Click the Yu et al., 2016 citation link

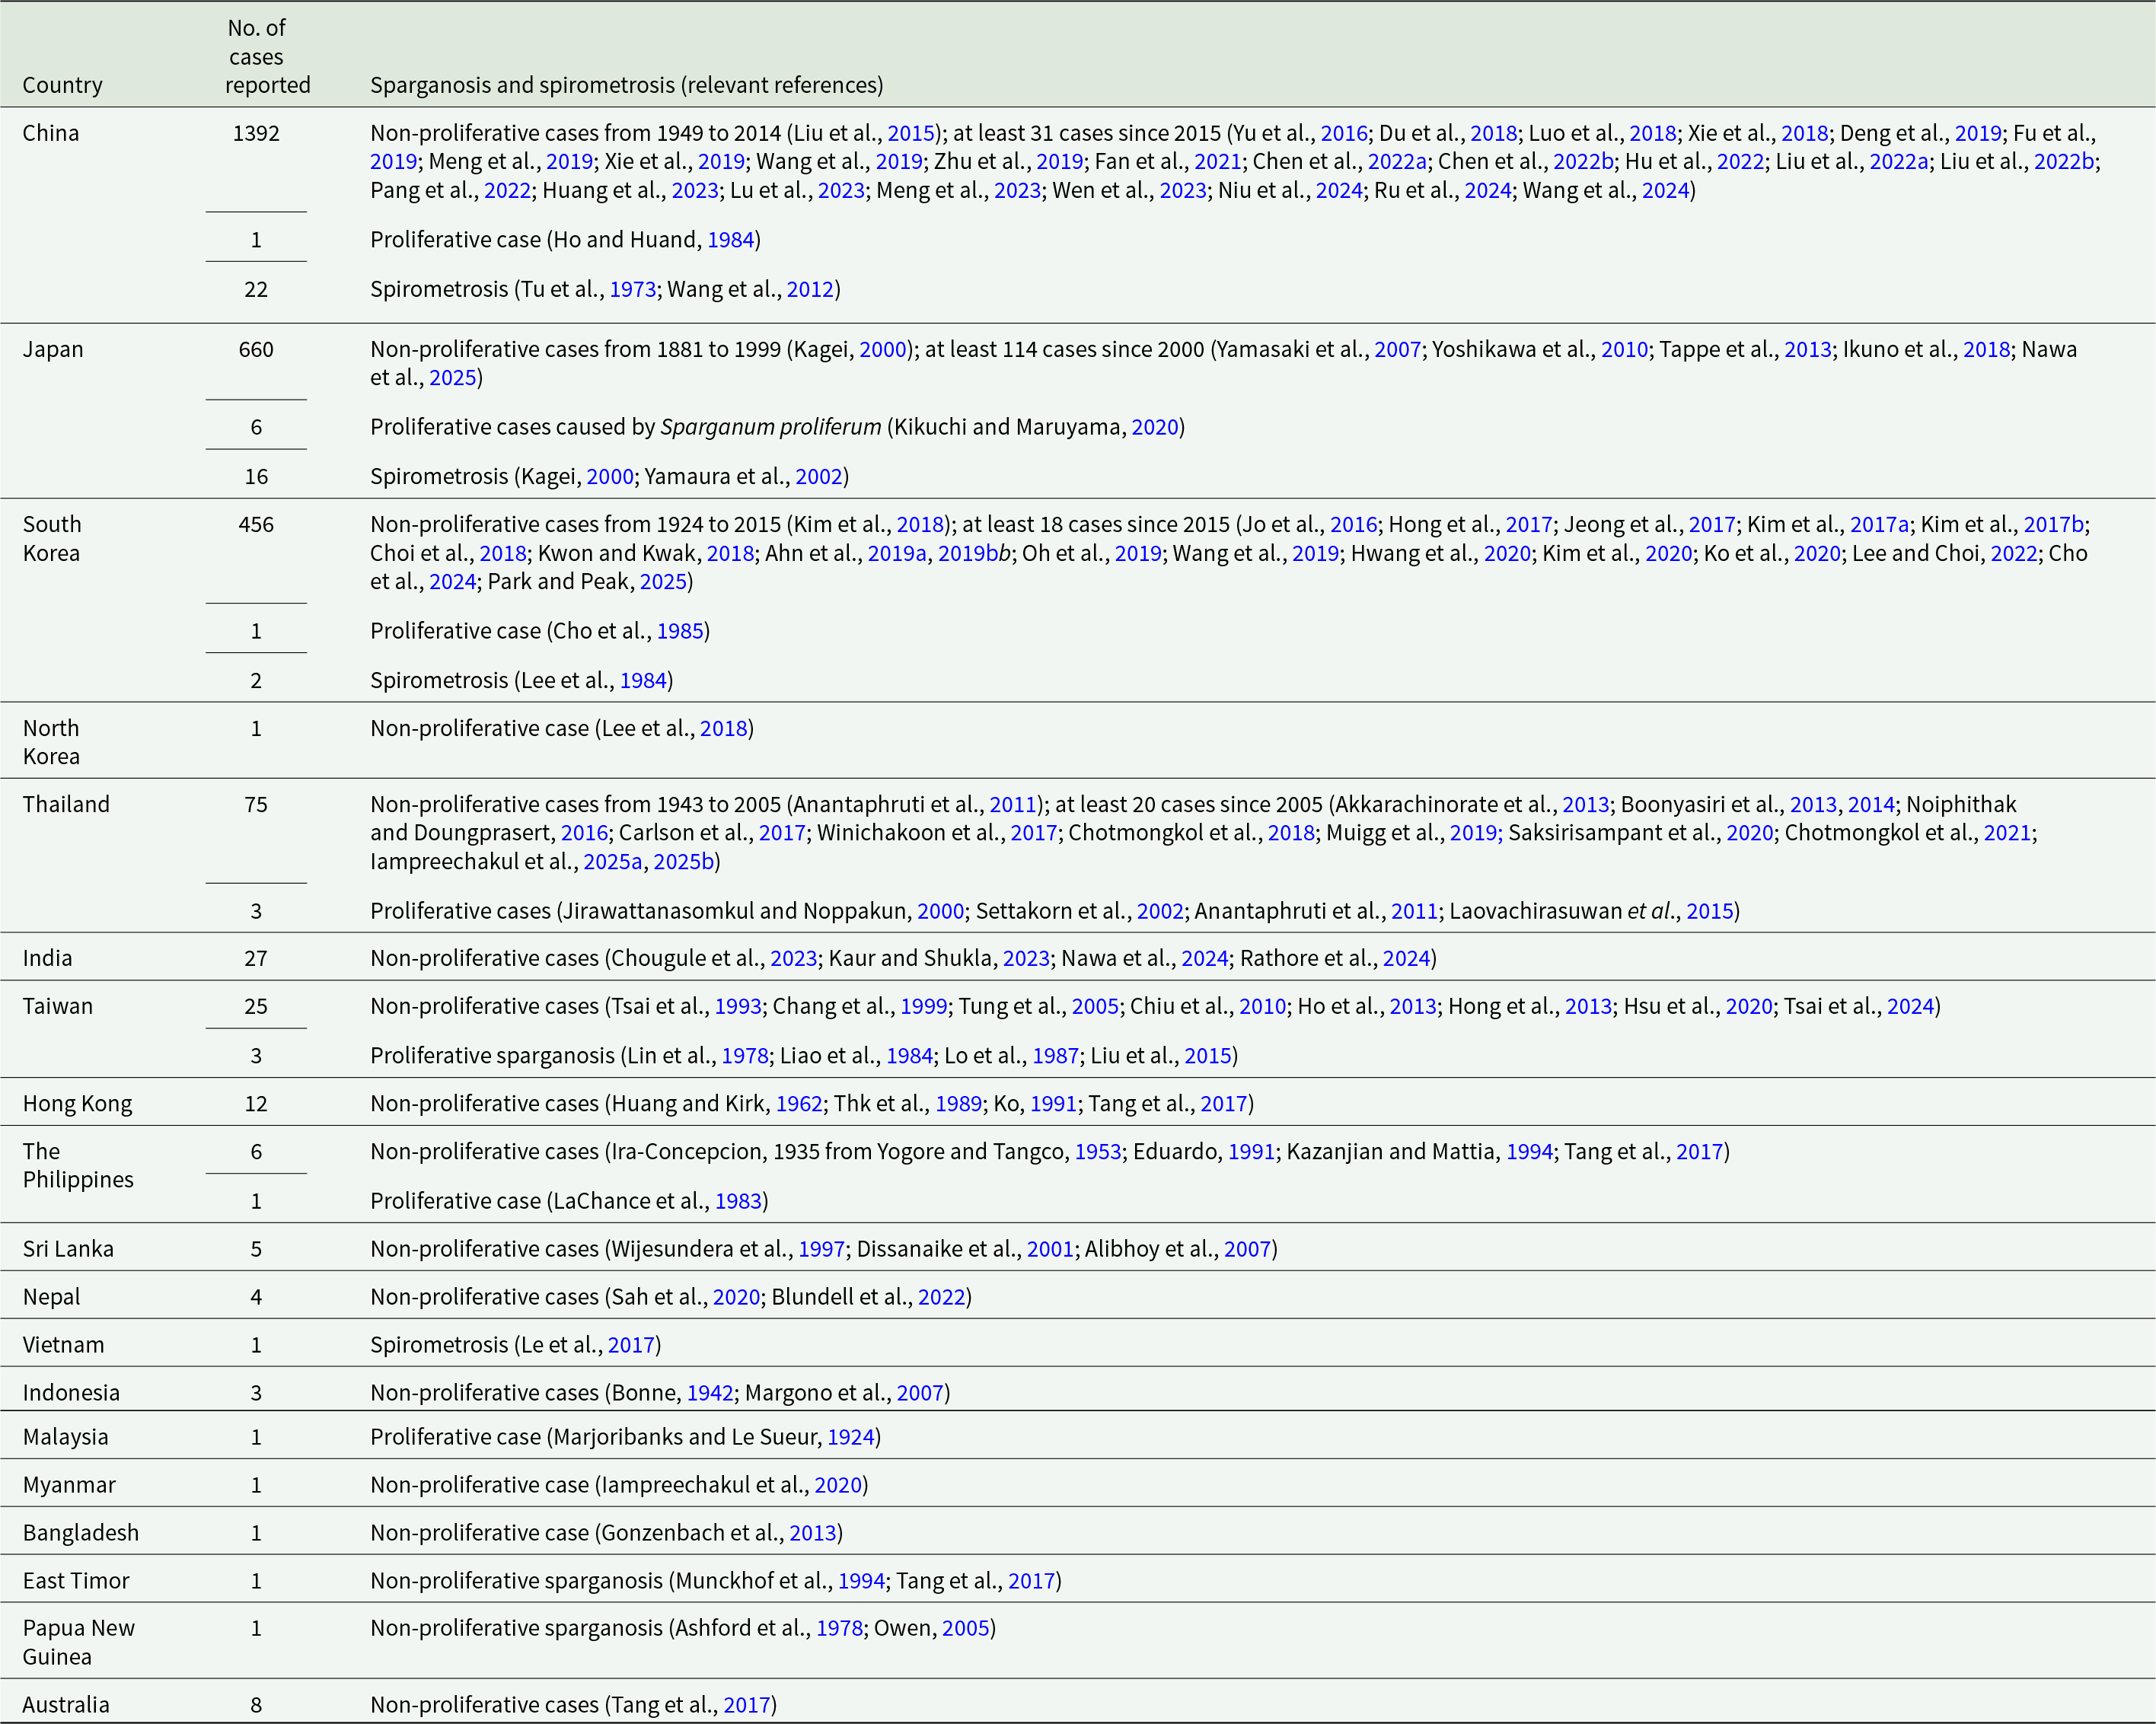pyautogui.click(x=1346, y=132)
